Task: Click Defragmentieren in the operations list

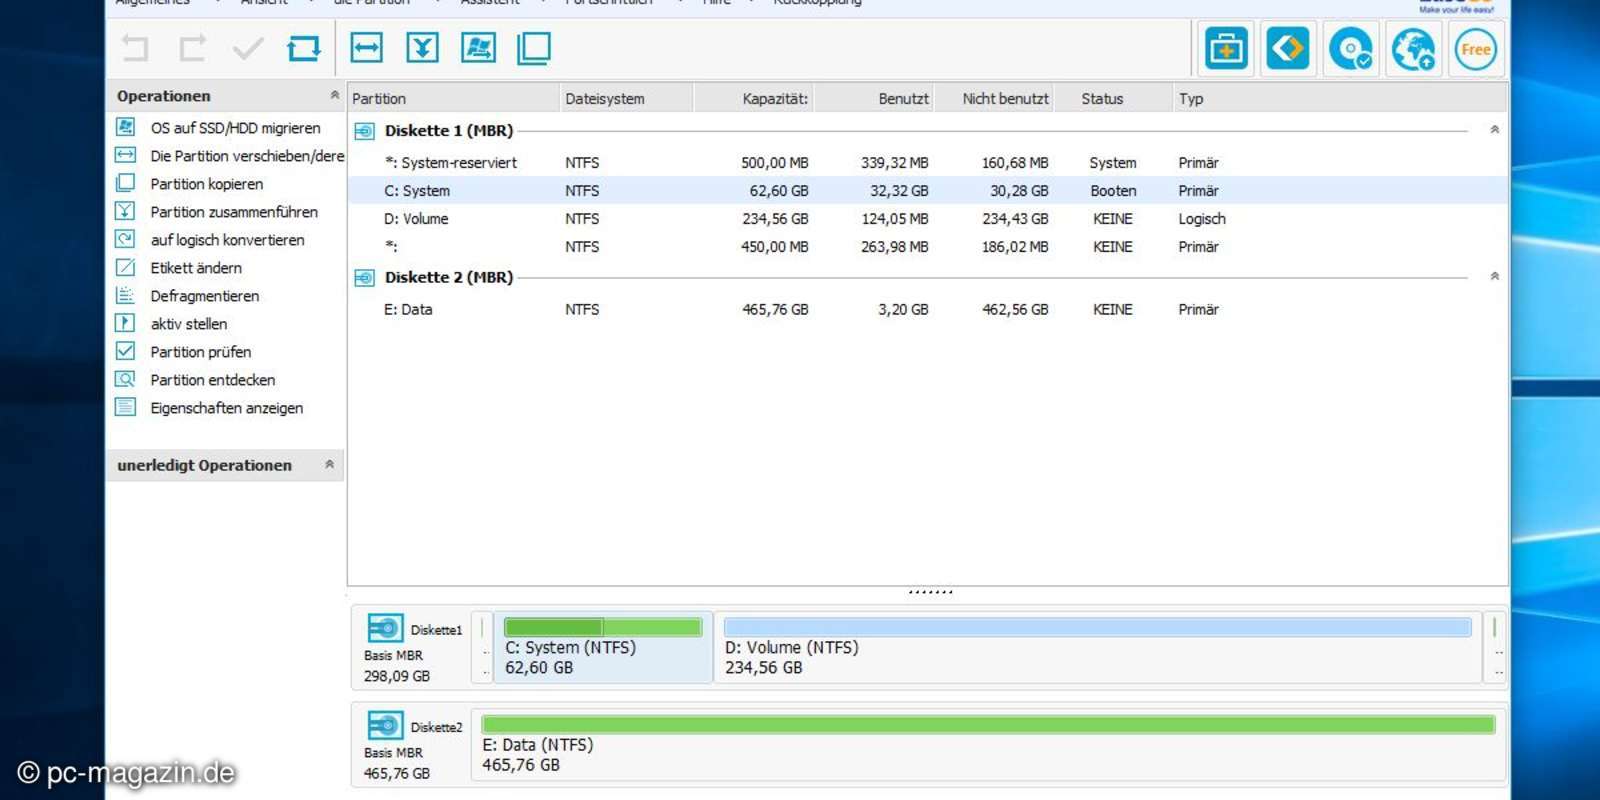Action: tap(204, 296)
